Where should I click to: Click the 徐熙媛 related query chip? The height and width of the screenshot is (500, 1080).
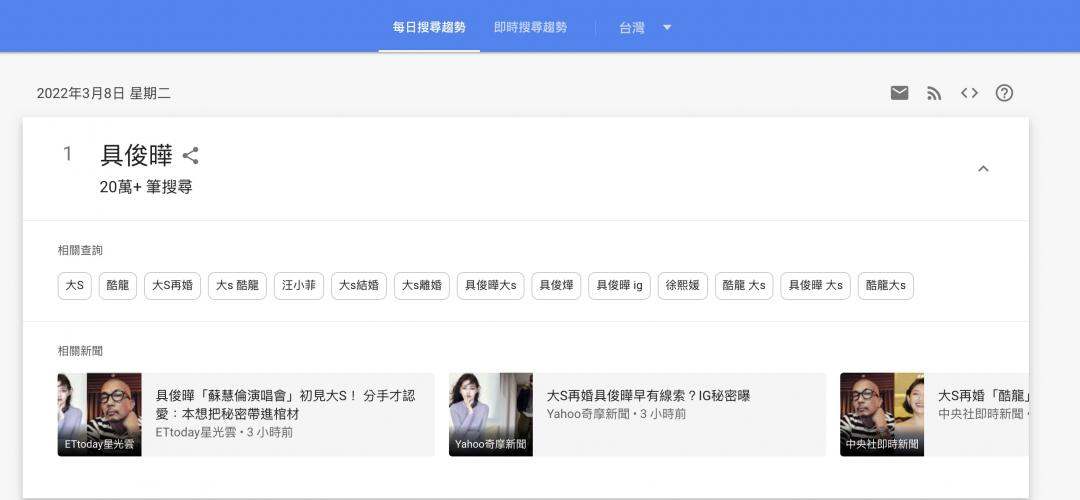tap(682, 286)
